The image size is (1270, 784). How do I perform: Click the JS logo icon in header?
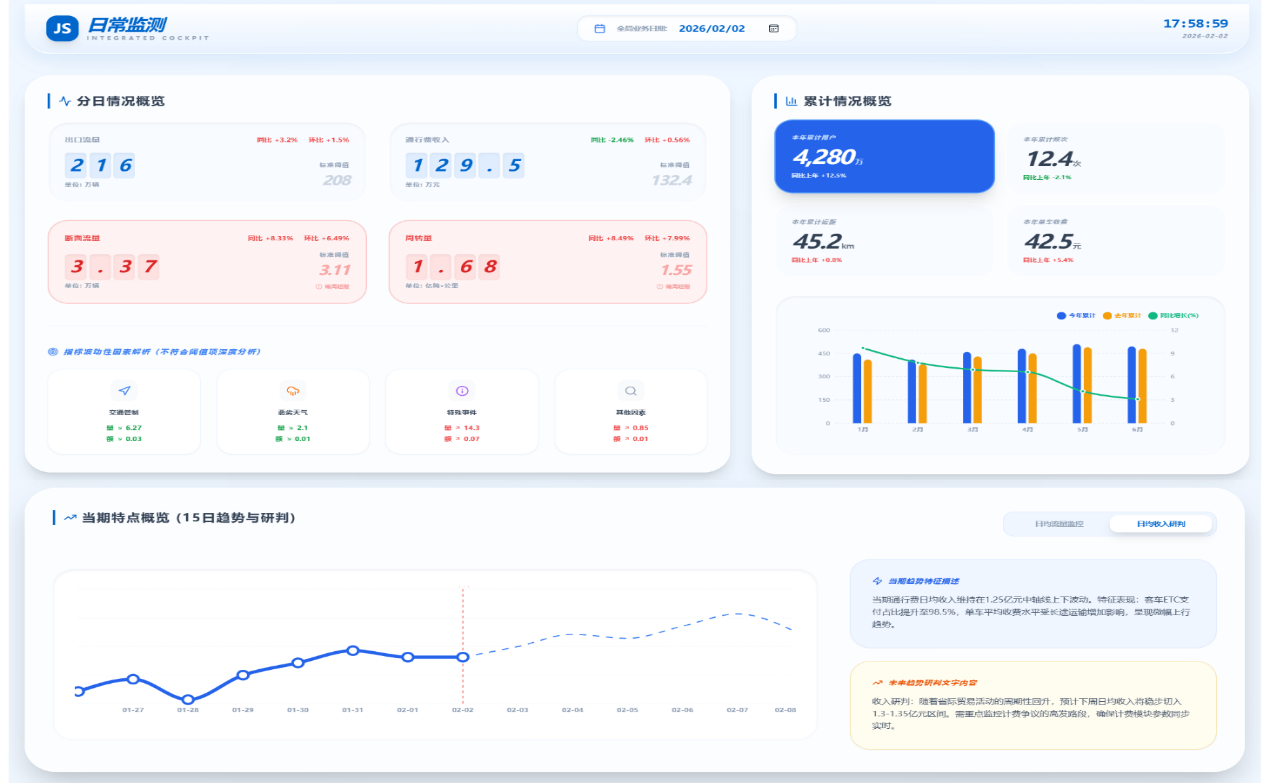pyautogui.click(x=62, y=29)
